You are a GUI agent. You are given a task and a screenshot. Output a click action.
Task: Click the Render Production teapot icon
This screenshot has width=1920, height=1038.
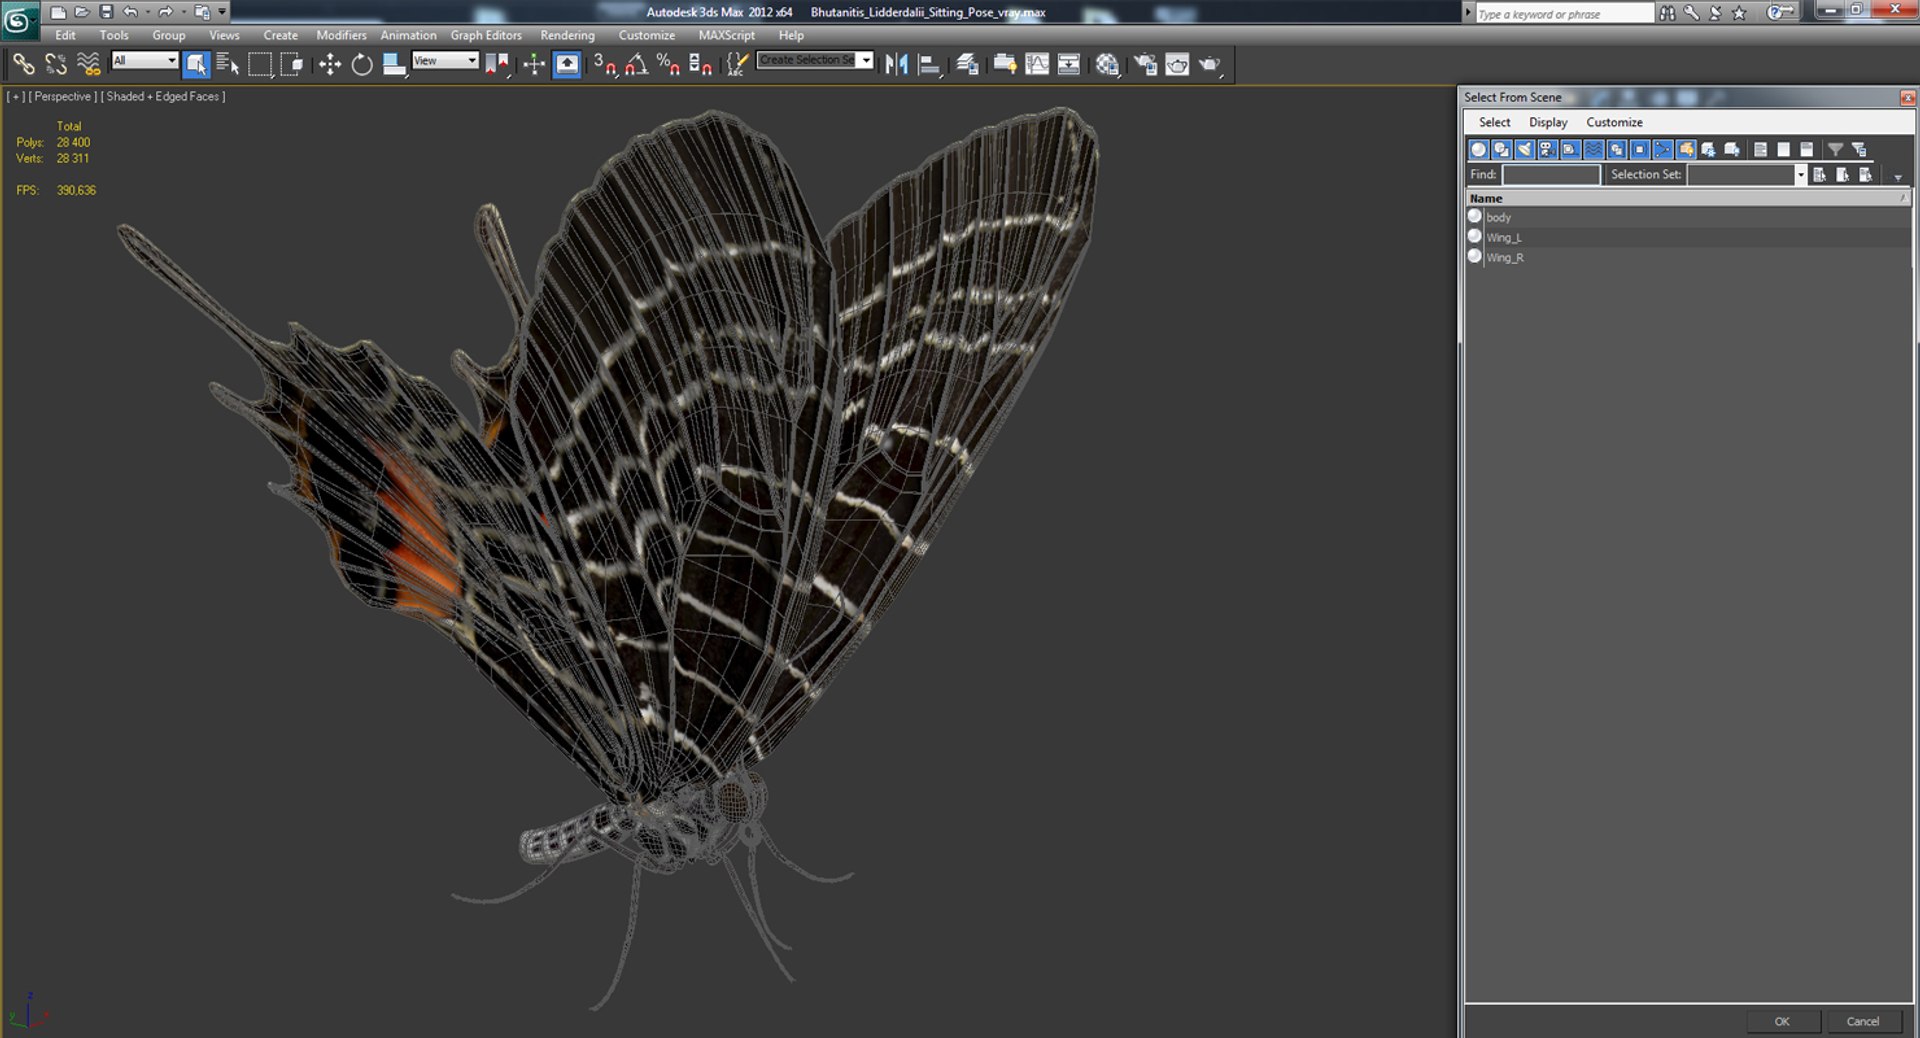(x=1210, y=65)
